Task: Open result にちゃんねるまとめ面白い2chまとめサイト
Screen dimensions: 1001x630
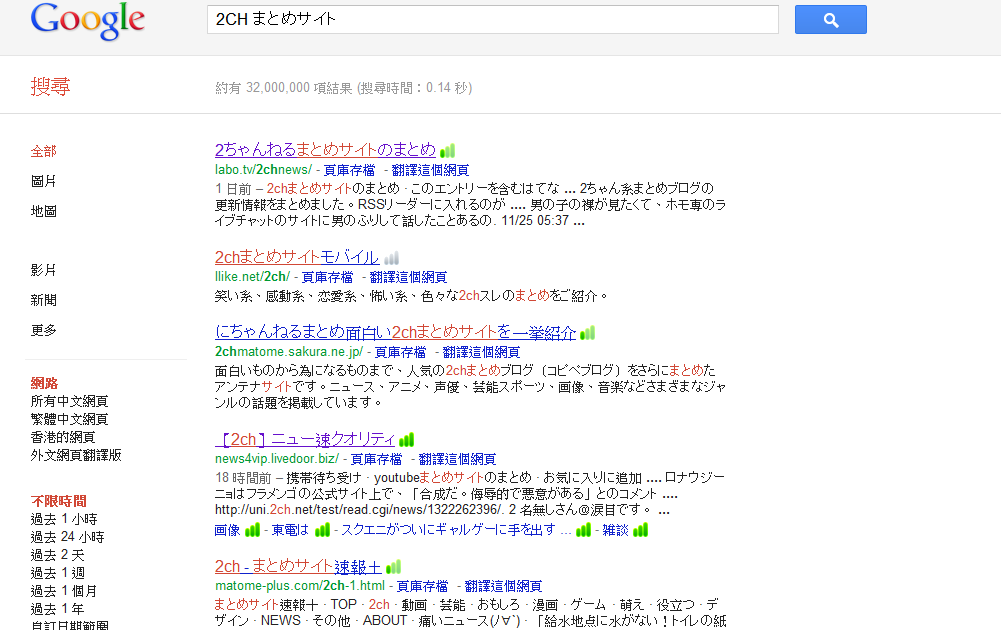Action: tap(396, 332)
